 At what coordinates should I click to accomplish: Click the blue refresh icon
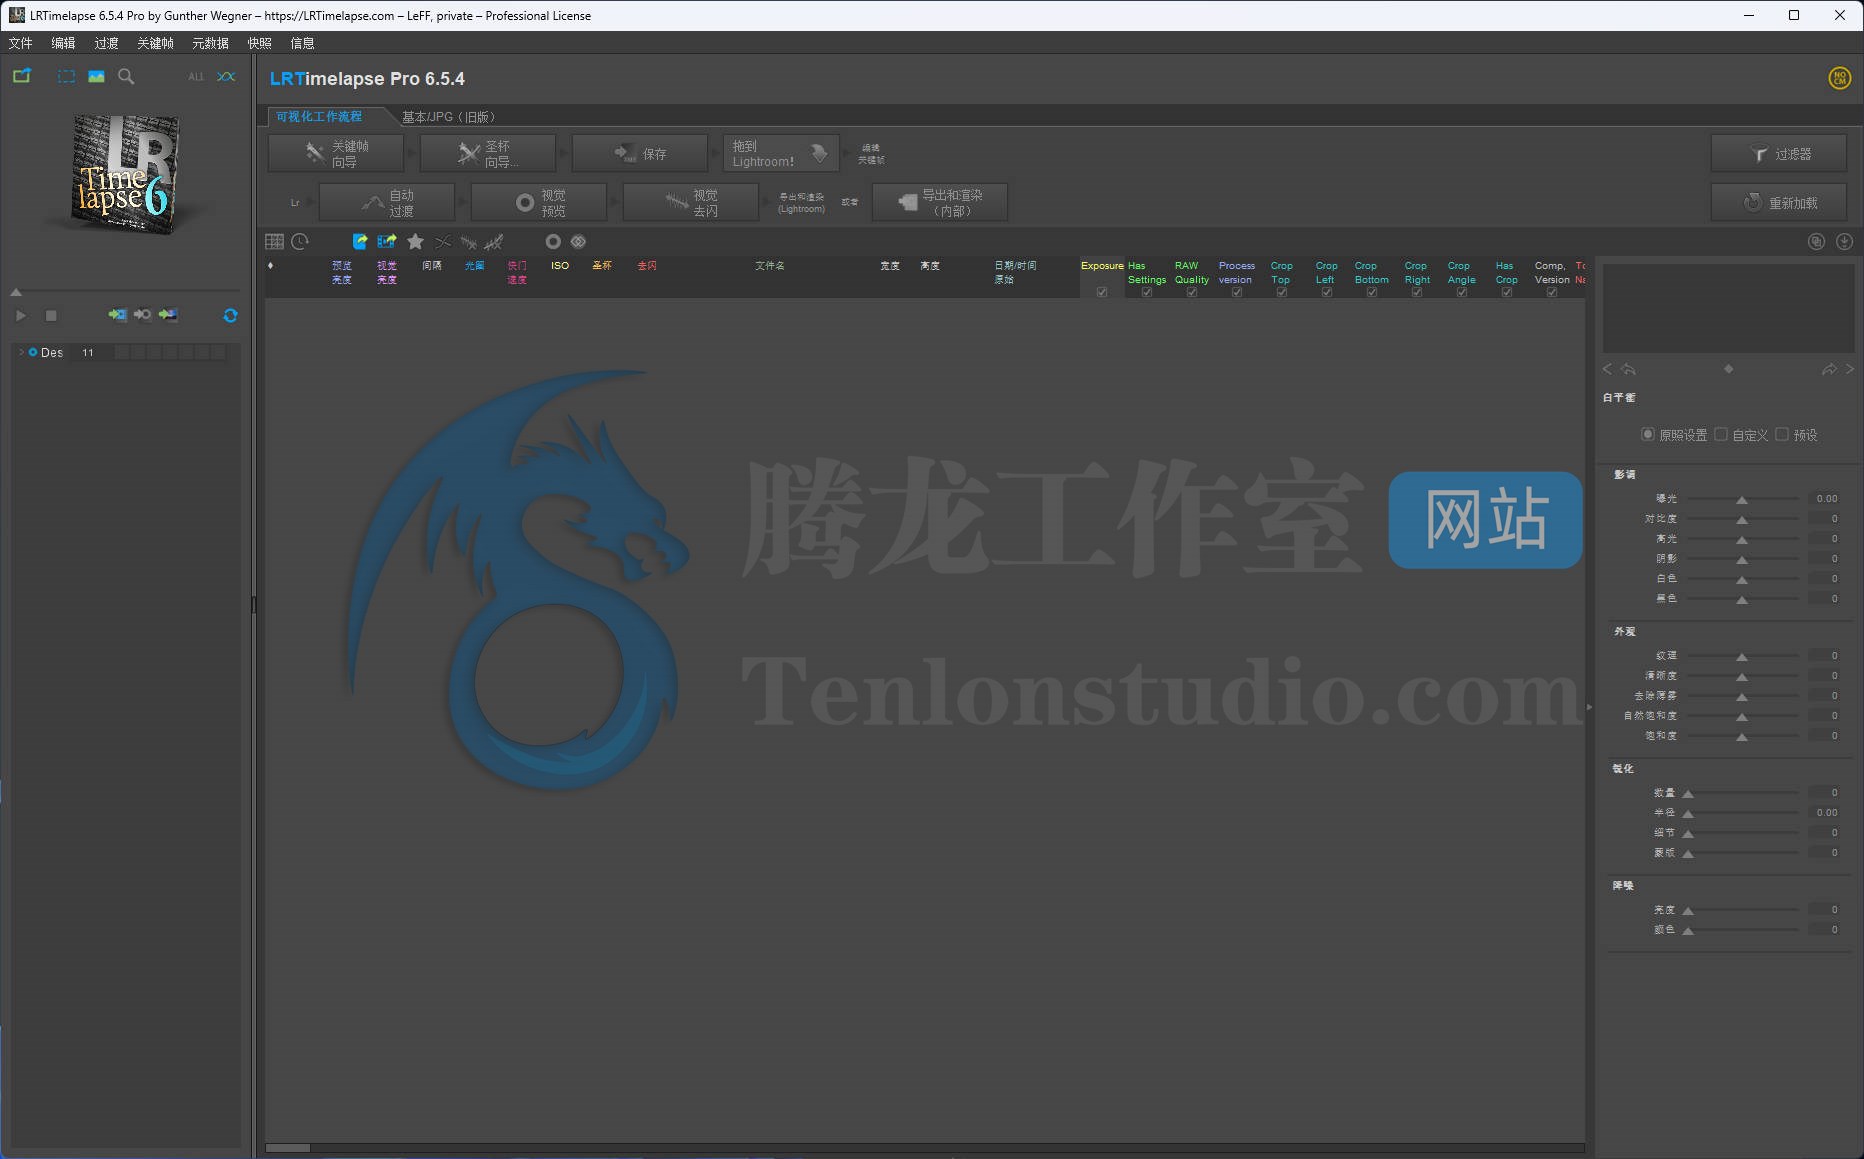230,315
